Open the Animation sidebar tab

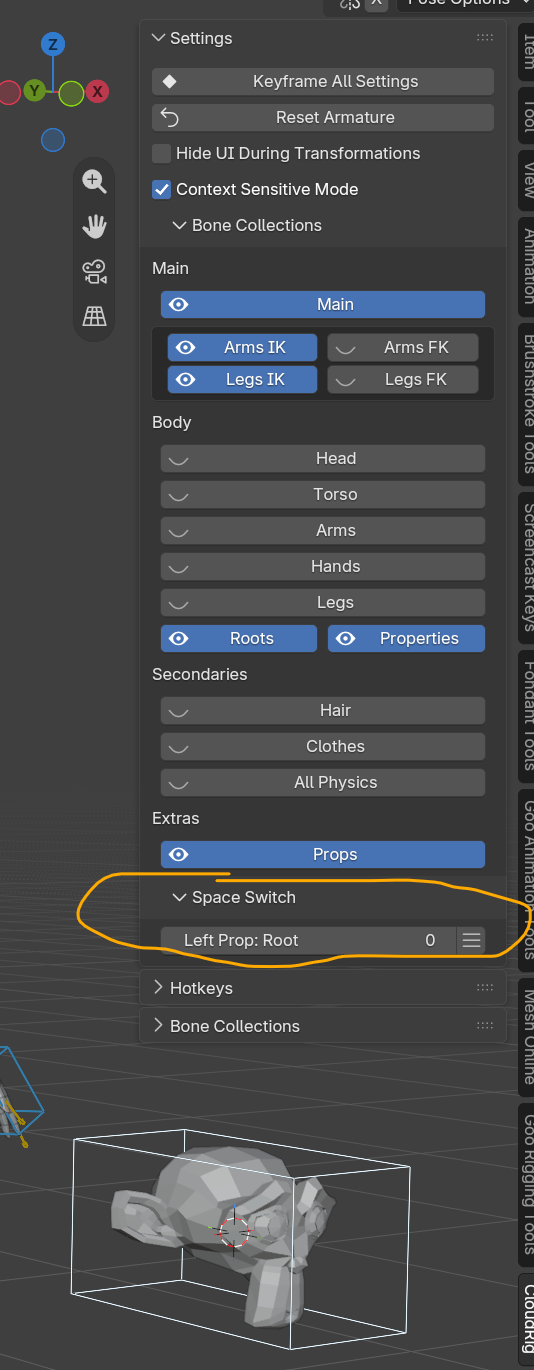(x=528, y=266)
